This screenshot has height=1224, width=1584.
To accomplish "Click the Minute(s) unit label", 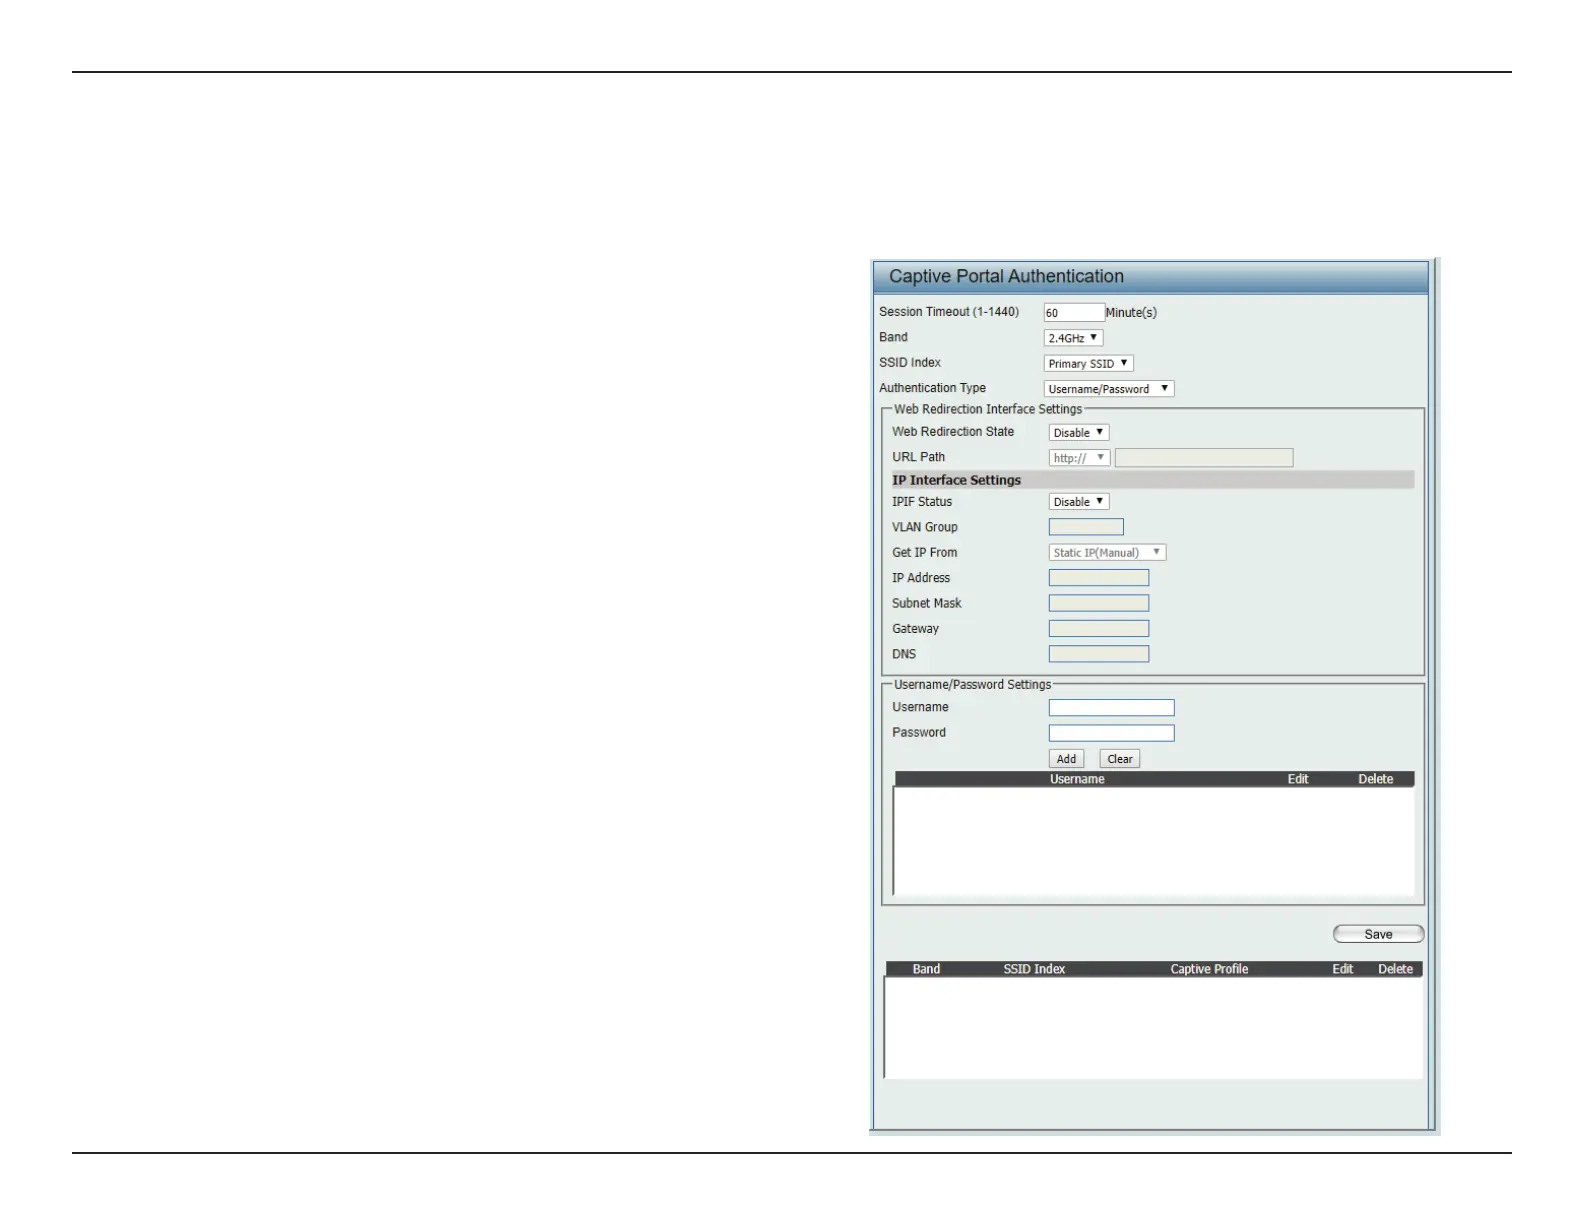I will tap(1131, 313).
